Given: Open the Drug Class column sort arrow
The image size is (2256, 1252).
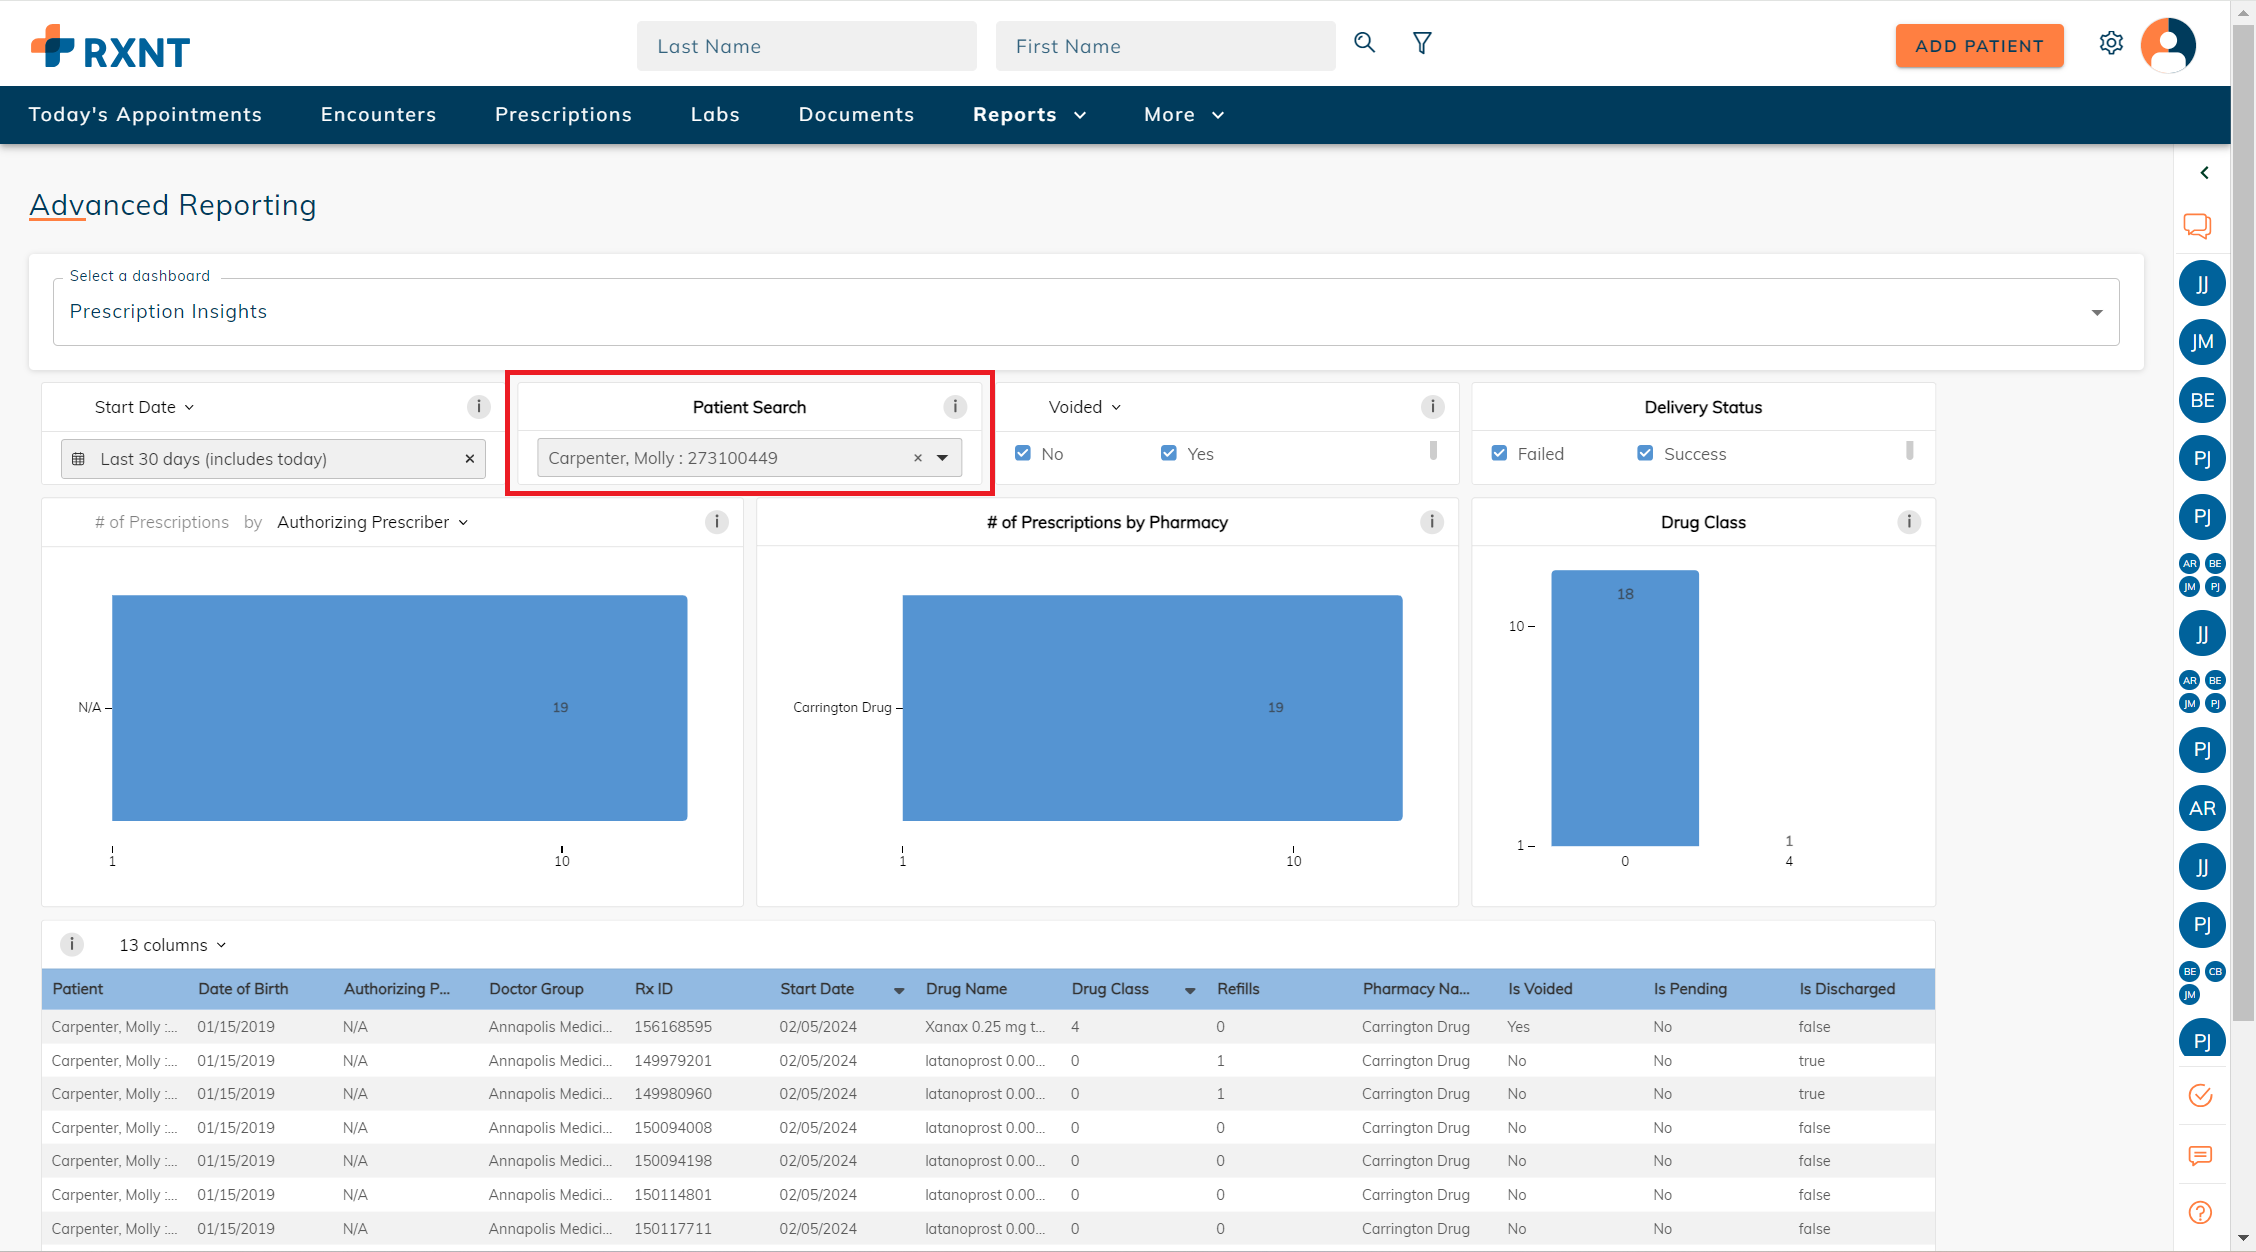Looking at the screenshot, I should pos(1190,990).
